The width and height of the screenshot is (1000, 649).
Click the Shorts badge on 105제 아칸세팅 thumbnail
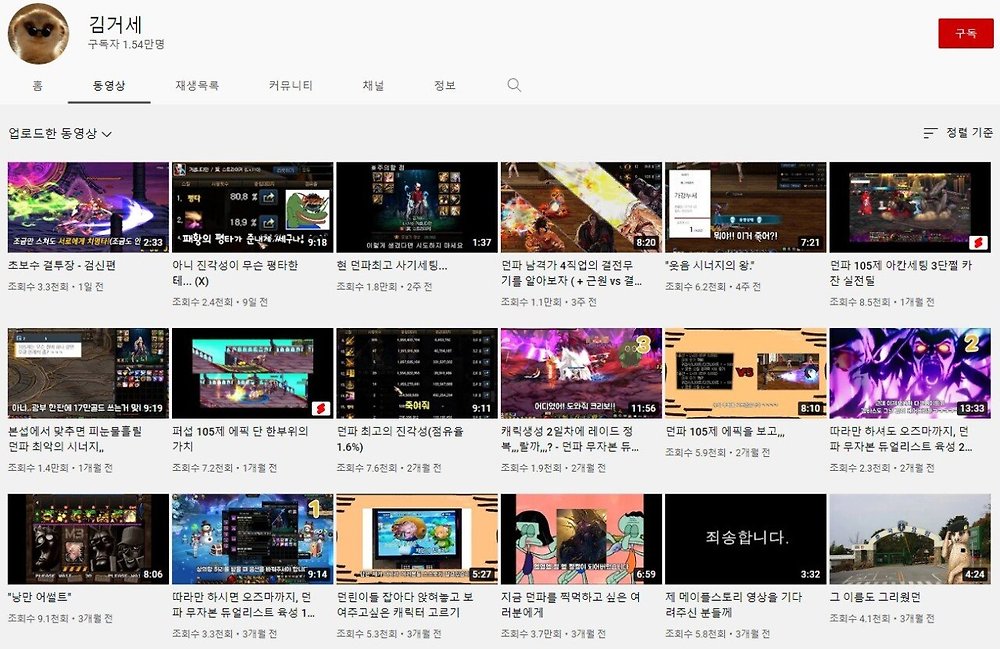(978, 242)
